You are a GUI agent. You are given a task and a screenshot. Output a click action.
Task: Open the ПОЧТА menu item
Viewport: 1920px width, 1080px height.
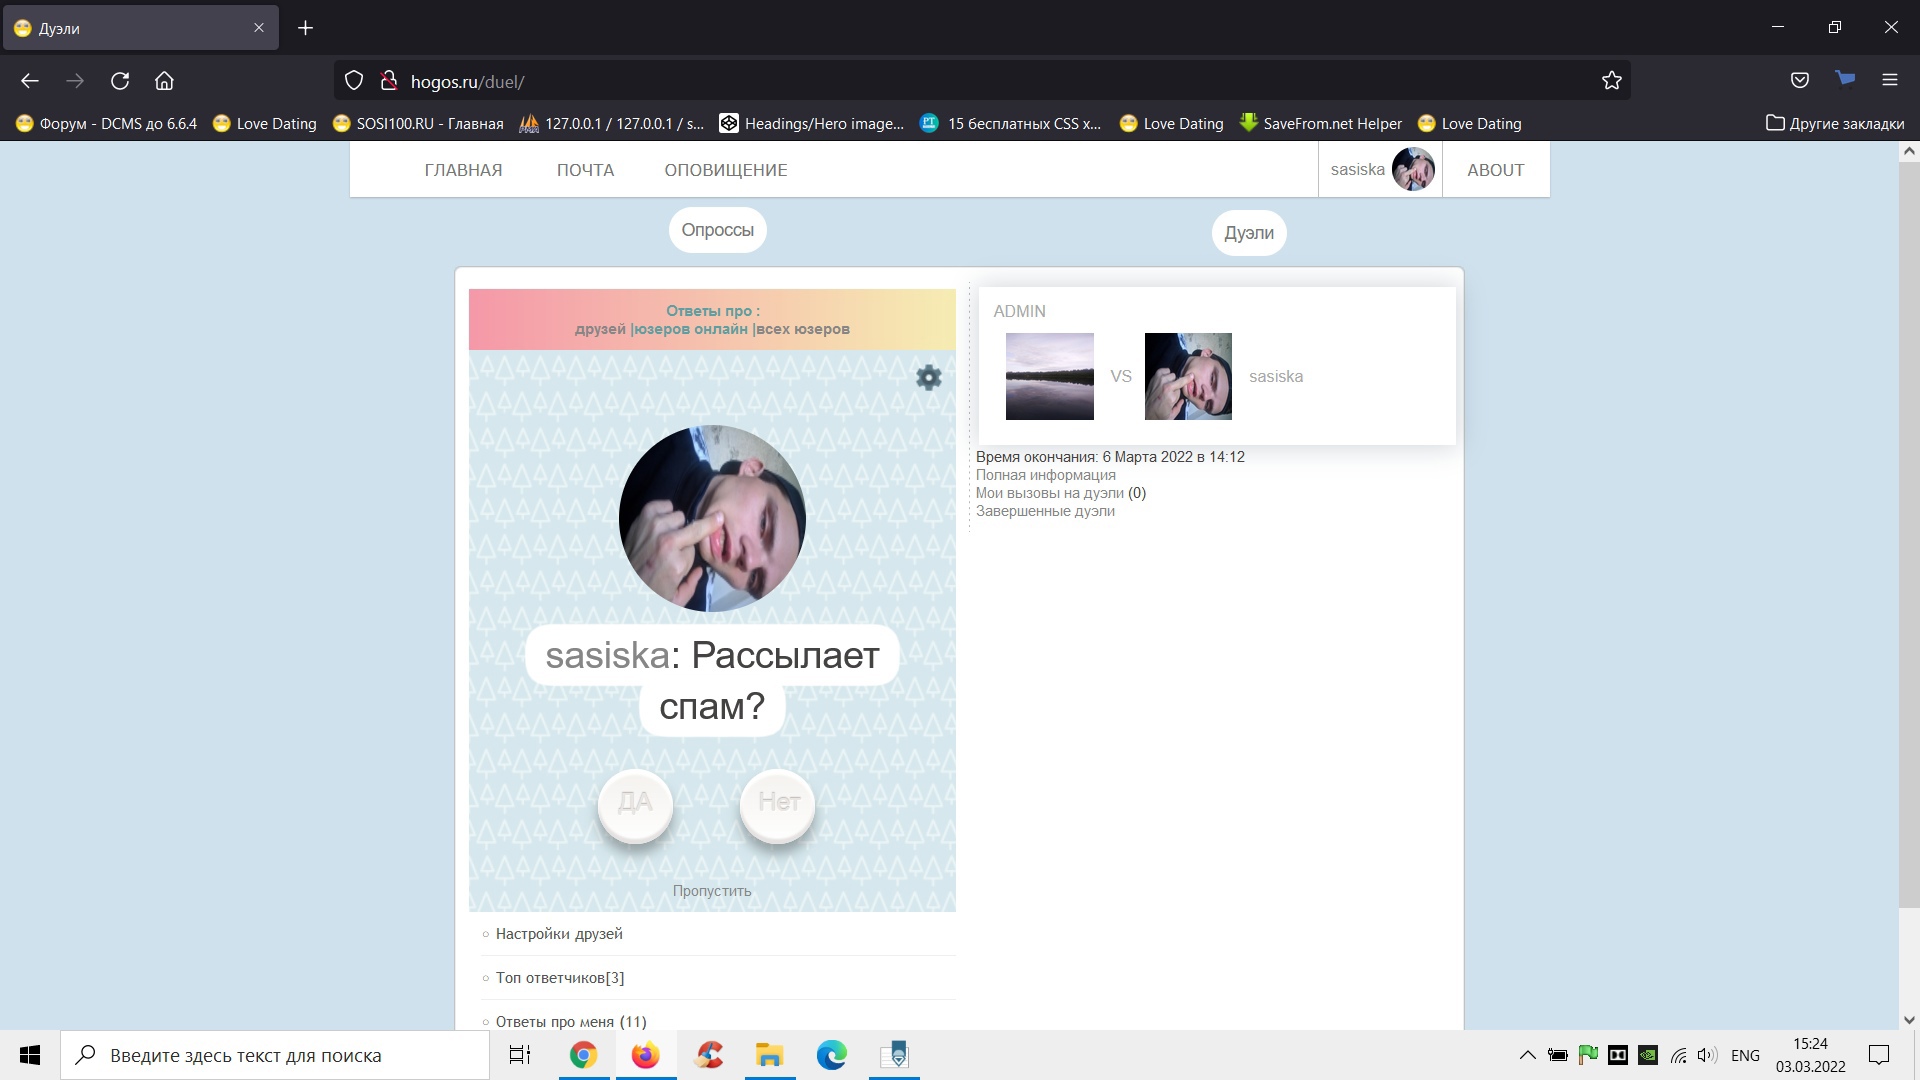(585, 170)
